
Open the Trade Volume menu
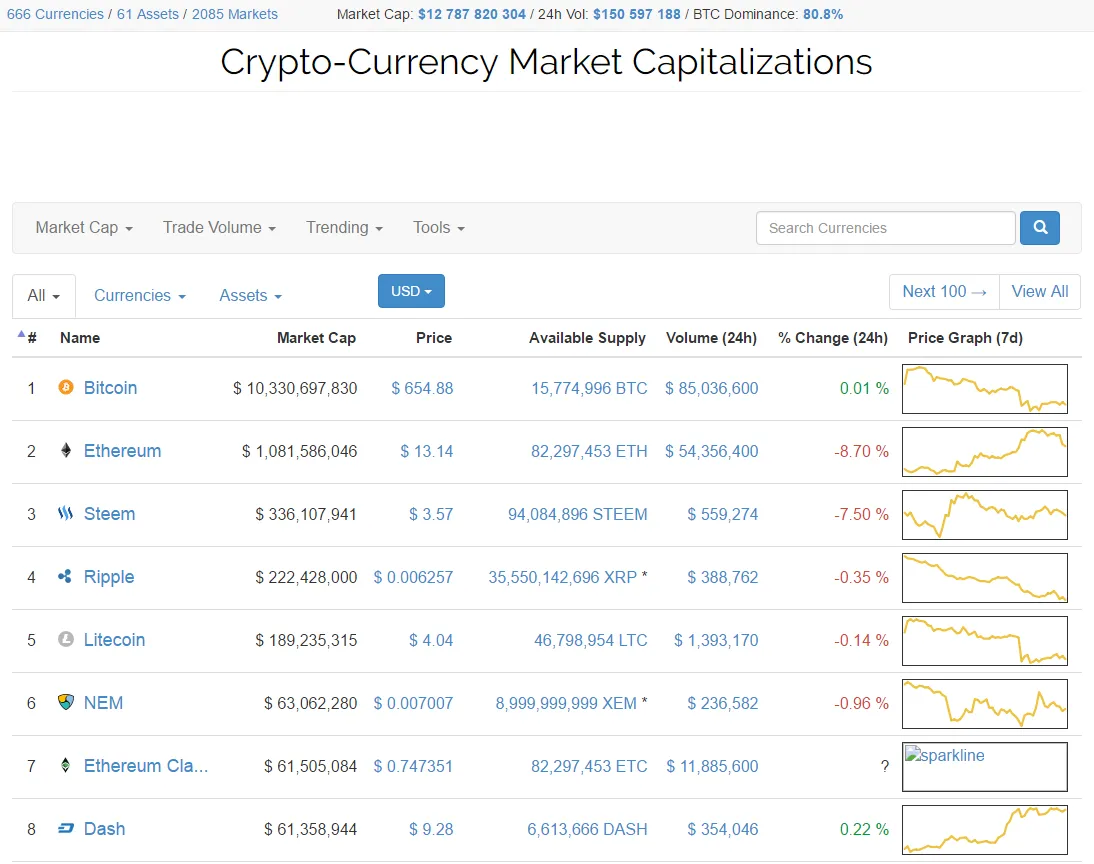click(x=219, y=228)
